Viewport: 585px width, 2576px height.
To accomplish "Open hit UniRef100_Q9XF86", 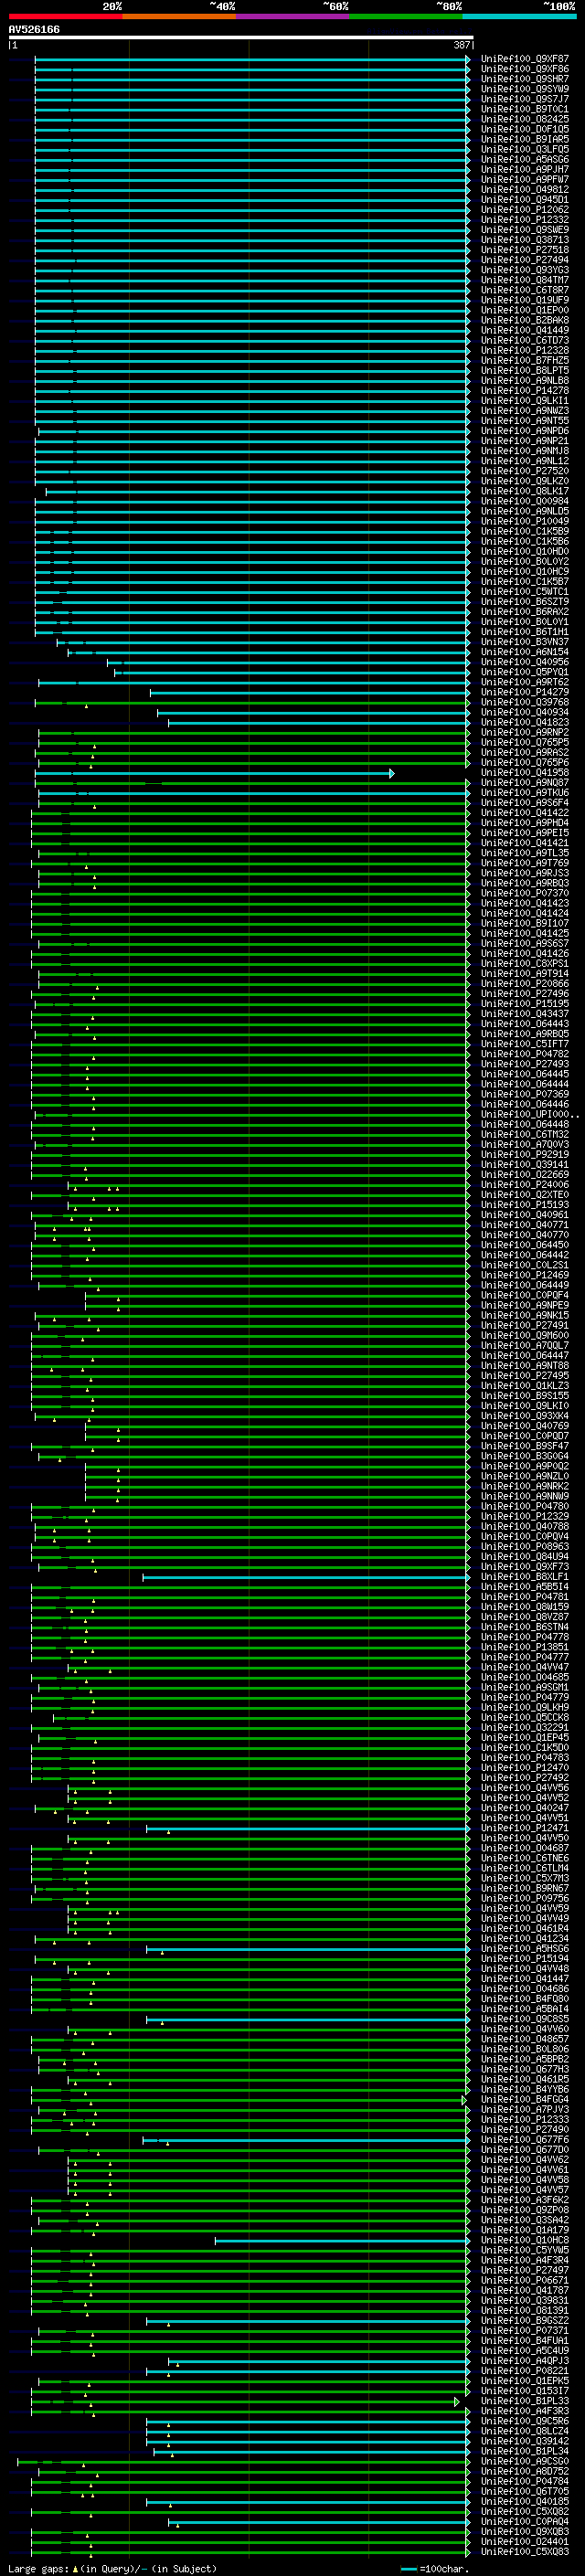I will [525, 70].
